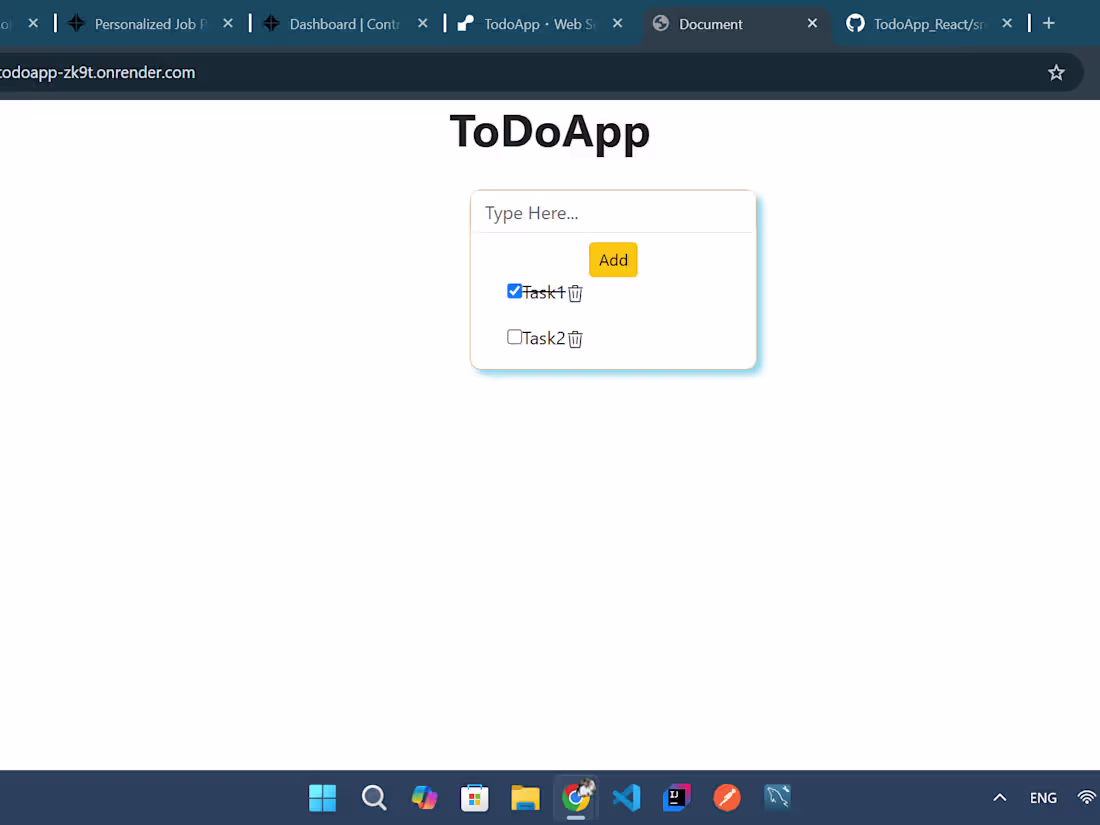Open Windows Search from the taskbar
This screenshot has height=825, width=1100.
[374, 797]
